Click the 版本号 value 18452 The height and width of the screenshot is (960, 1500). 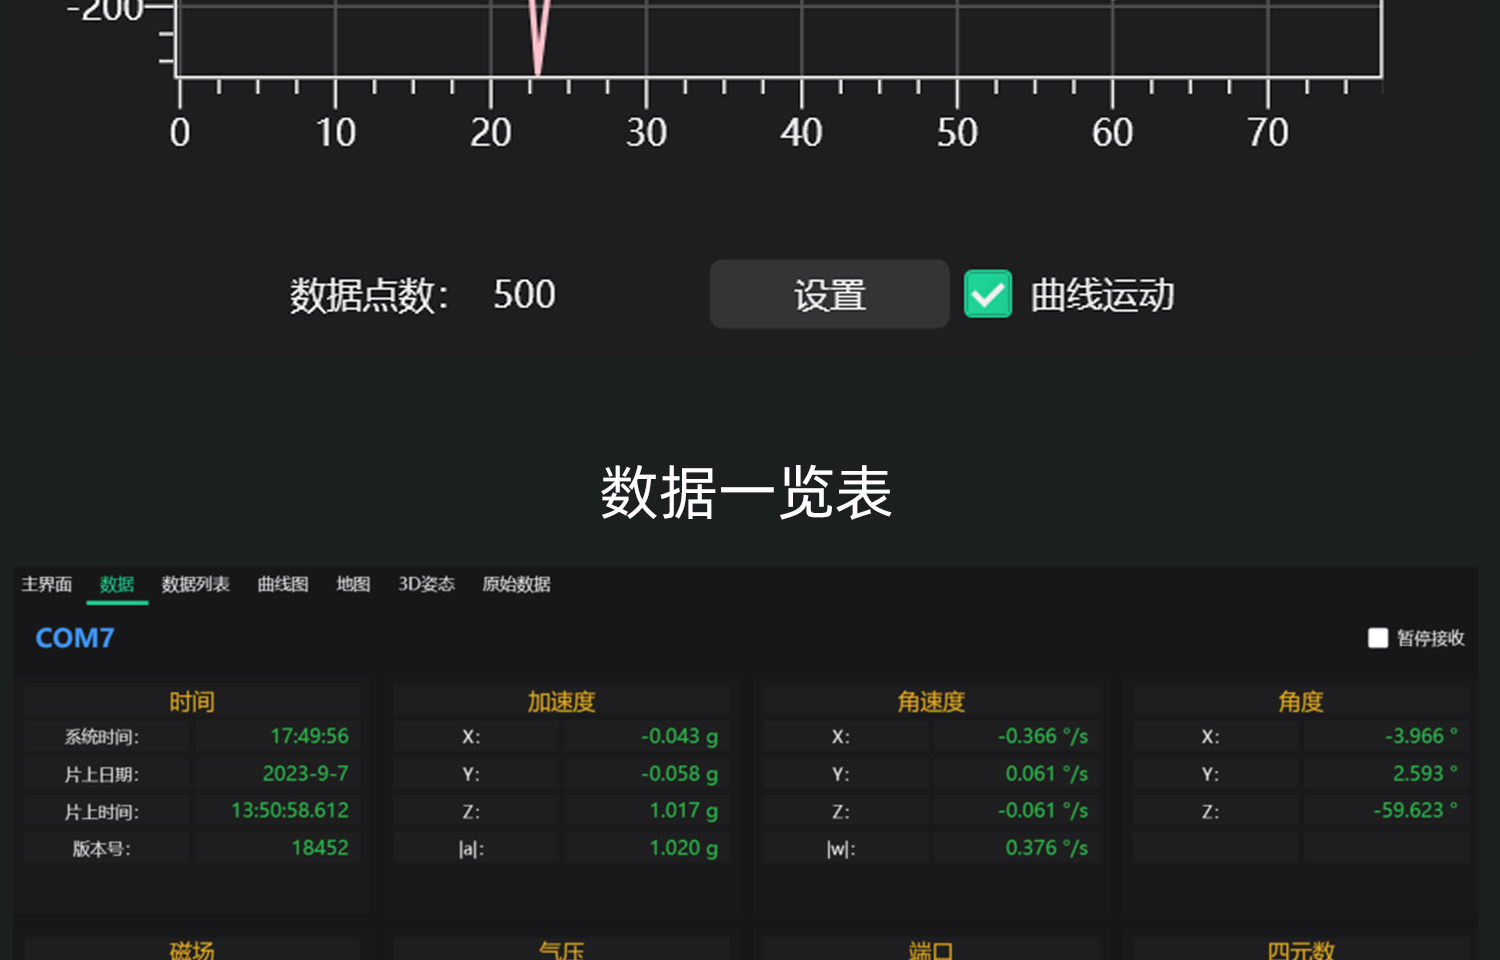tap(320, 848)
